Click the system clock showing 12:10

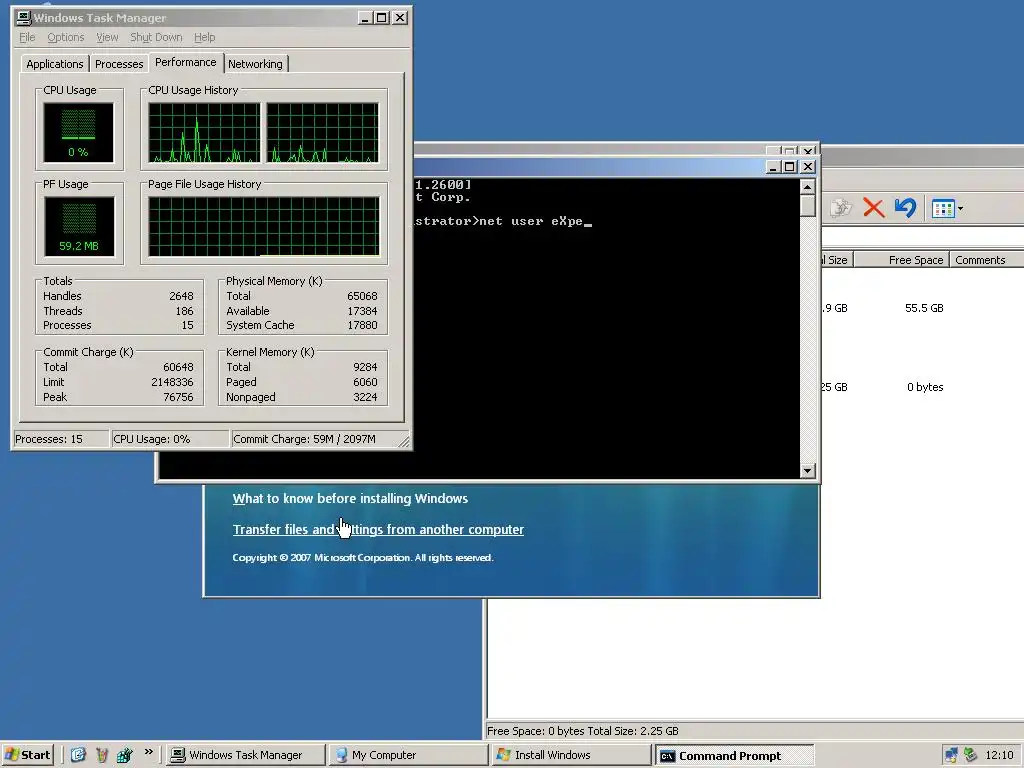coord(999,755)
